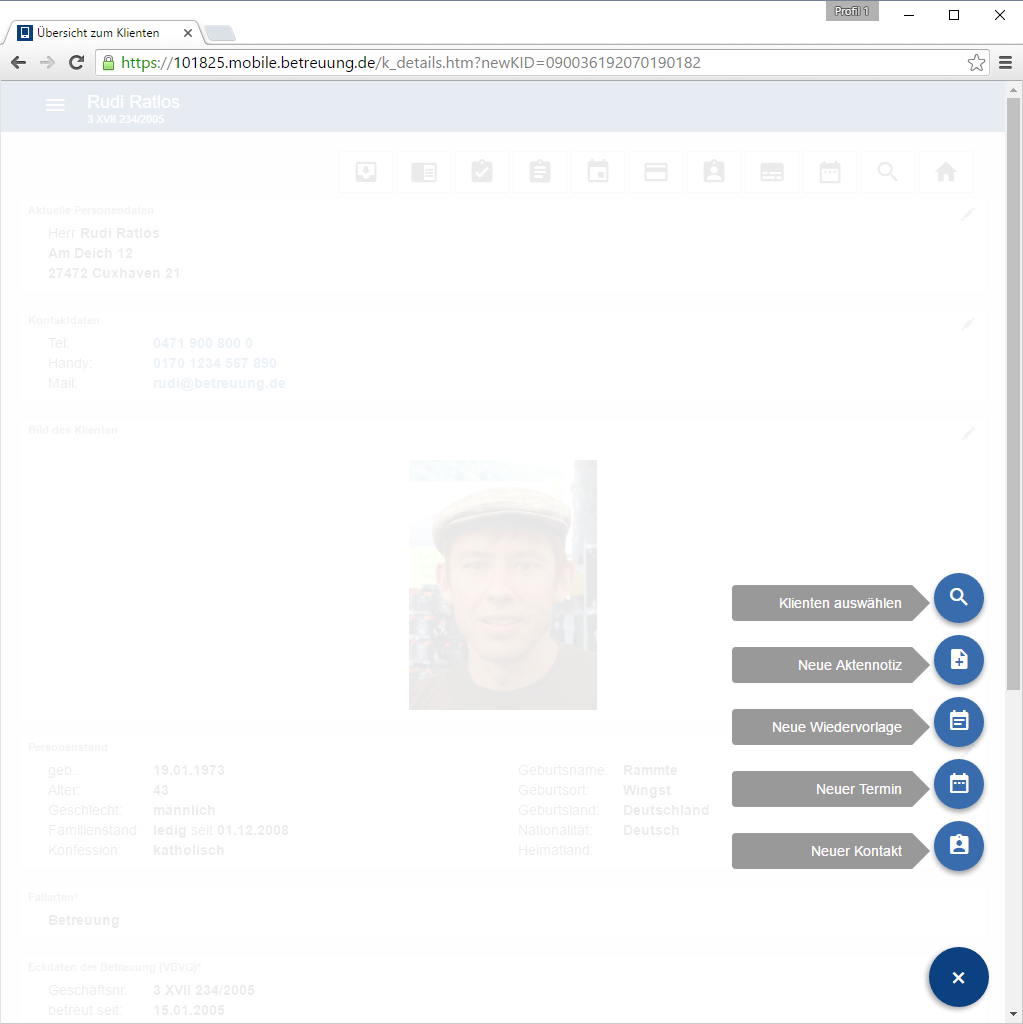Click the page's vertical scrollbar thumb
Viewport: 1023px width, 1024px height.
[x=1013, y=394]
